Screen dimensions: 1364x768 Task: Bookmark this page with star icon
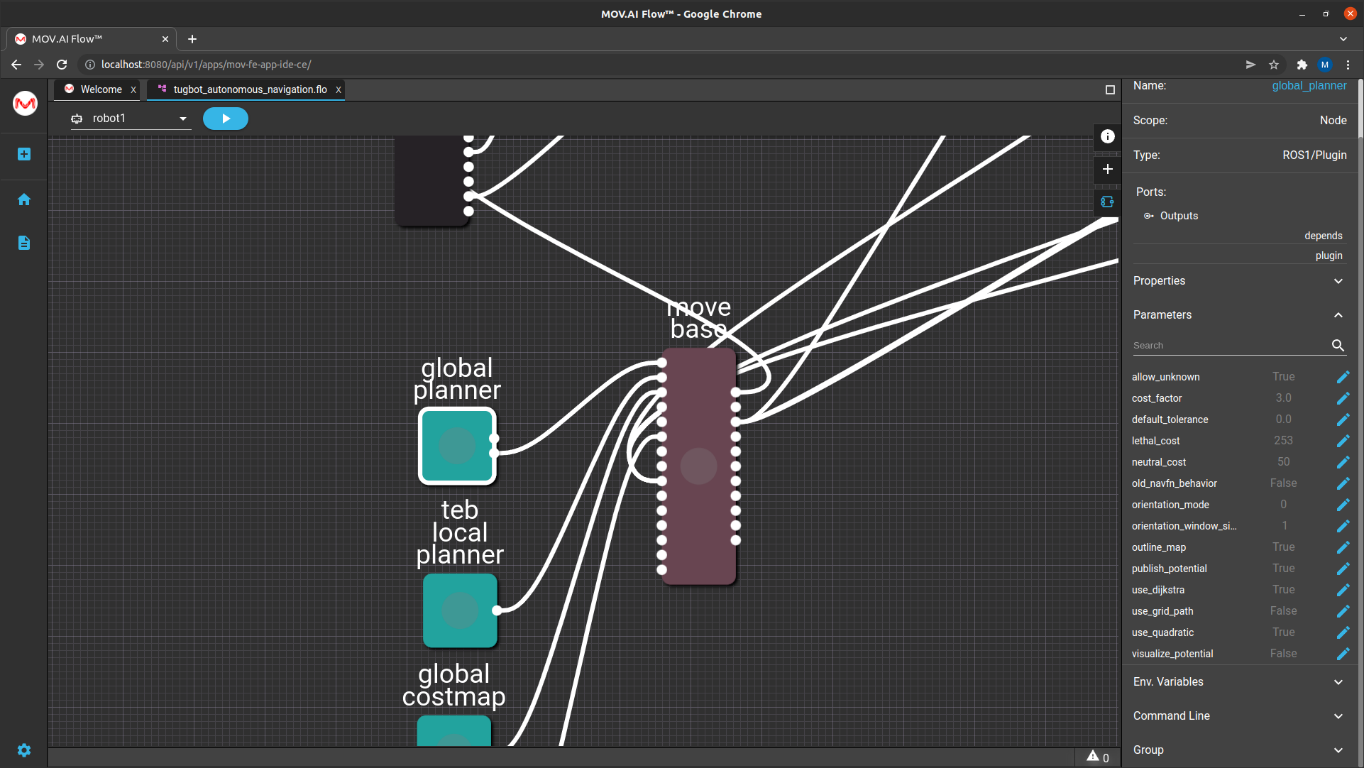tap(1274, 64)
